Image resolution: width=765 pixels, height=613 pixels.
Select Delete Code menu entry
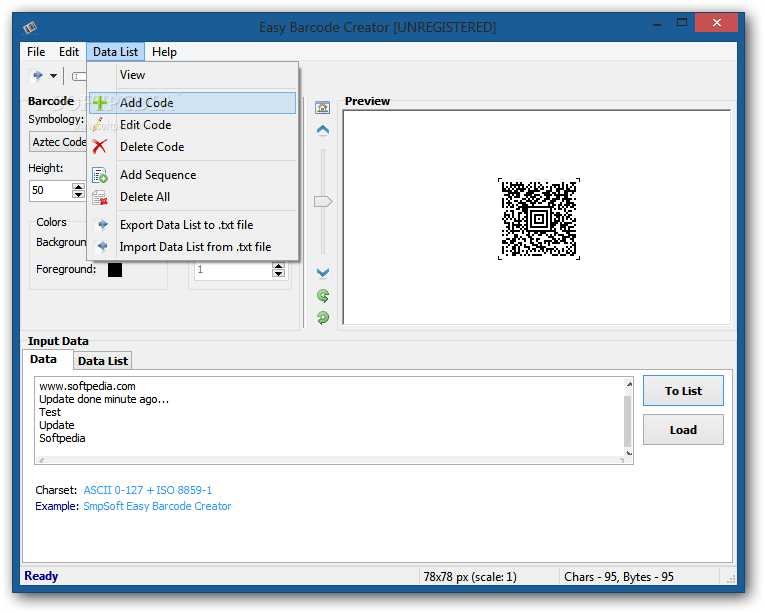click(193, 146)
